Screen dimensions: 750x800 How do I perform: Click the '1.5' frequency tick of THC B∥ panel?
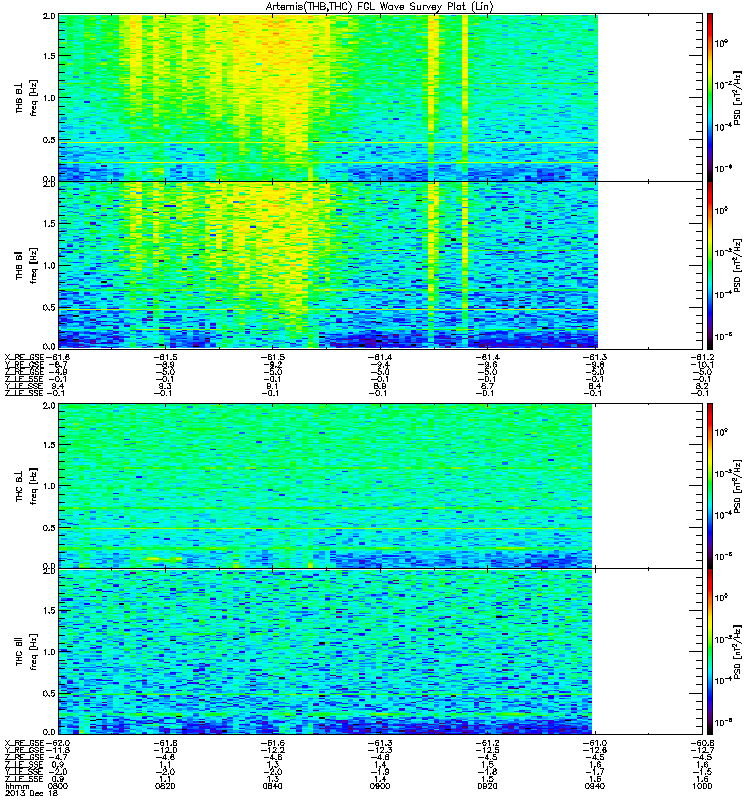tap(49, 610)
